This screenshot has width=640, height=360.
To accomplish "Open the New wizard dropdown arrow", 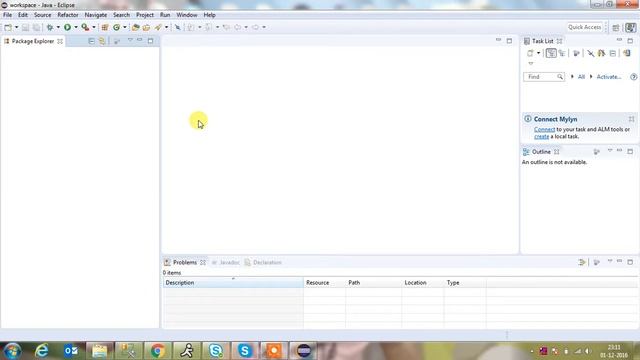I will coord(16,27).
